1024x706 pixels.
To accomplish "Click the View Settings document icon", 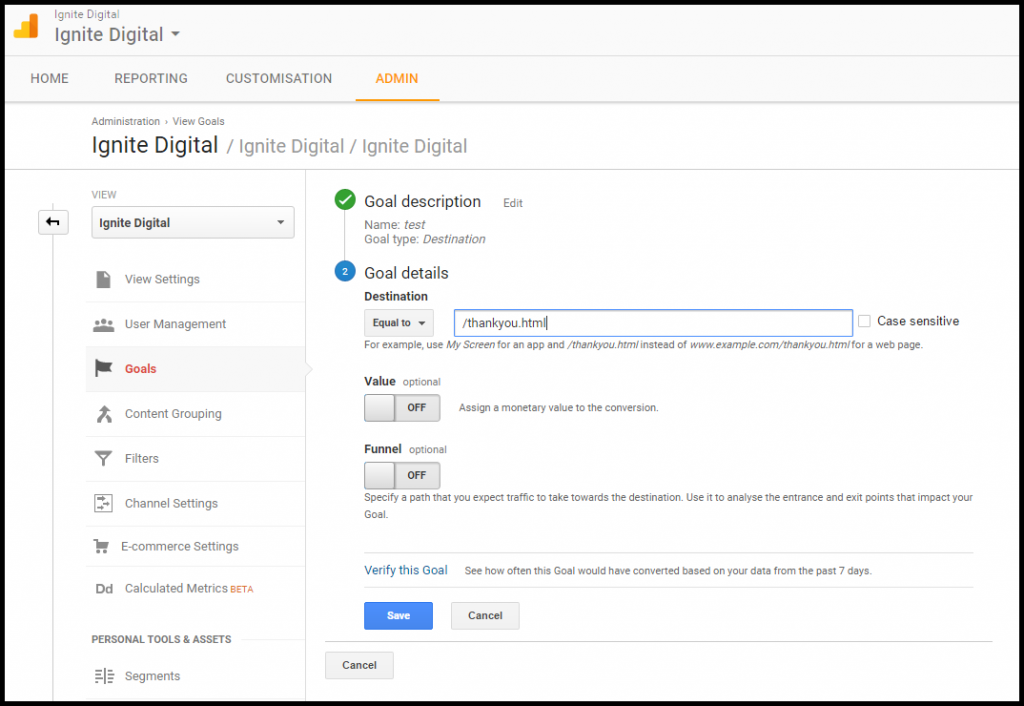I will pyautogui.click(x=103, y=279).
